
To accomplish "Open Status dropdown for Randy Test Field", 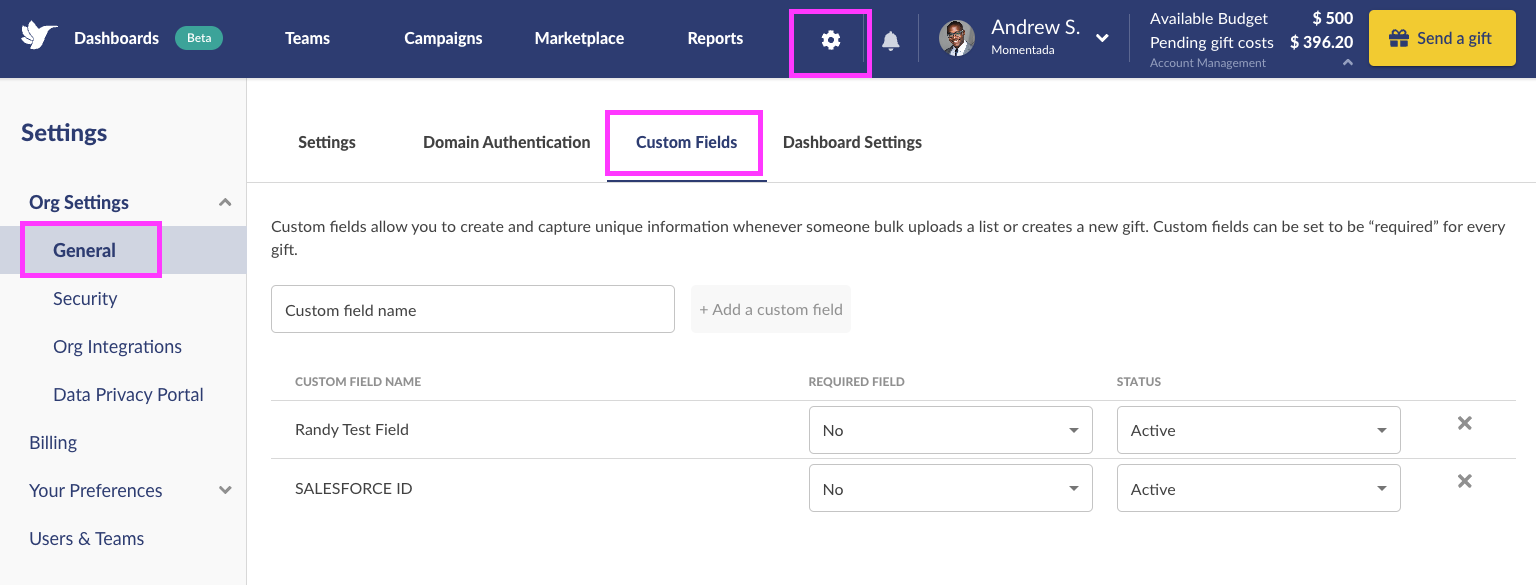I will coord(1258,430).
